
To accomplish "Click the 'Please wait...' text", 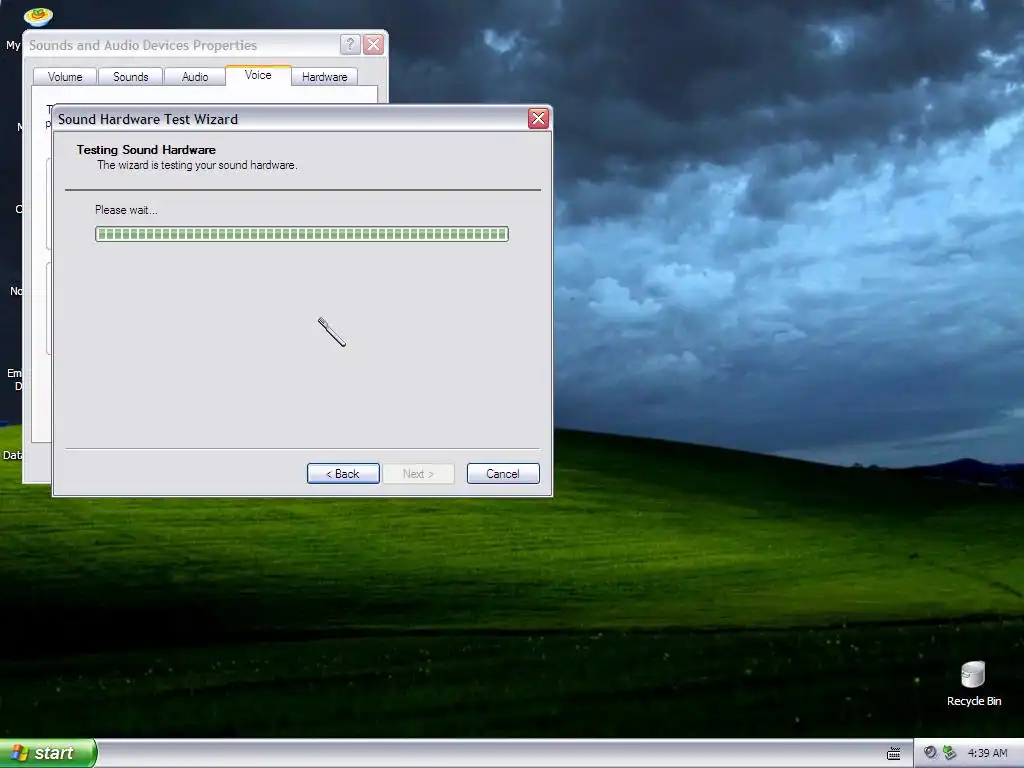I will pos(126,210).
